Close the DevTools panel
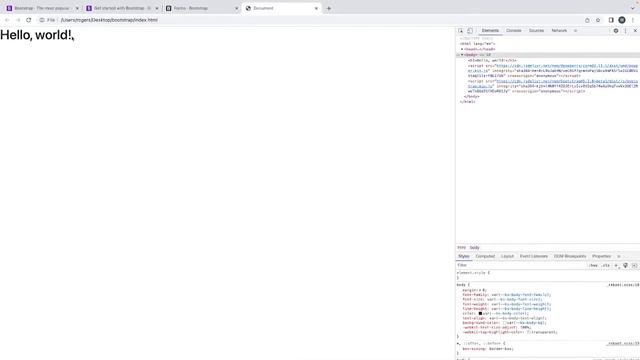 click(635, 31)
